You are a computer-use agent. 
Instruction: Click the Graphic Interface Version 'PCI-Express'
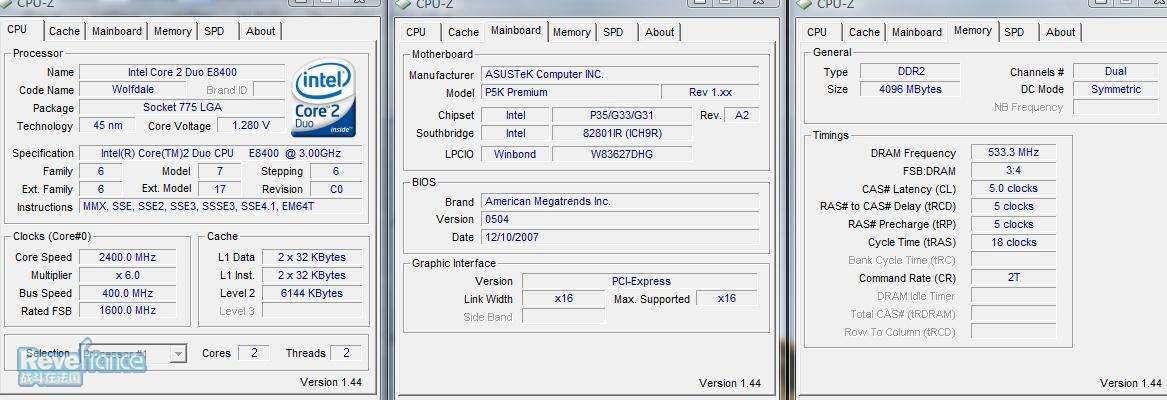point(640,281)
